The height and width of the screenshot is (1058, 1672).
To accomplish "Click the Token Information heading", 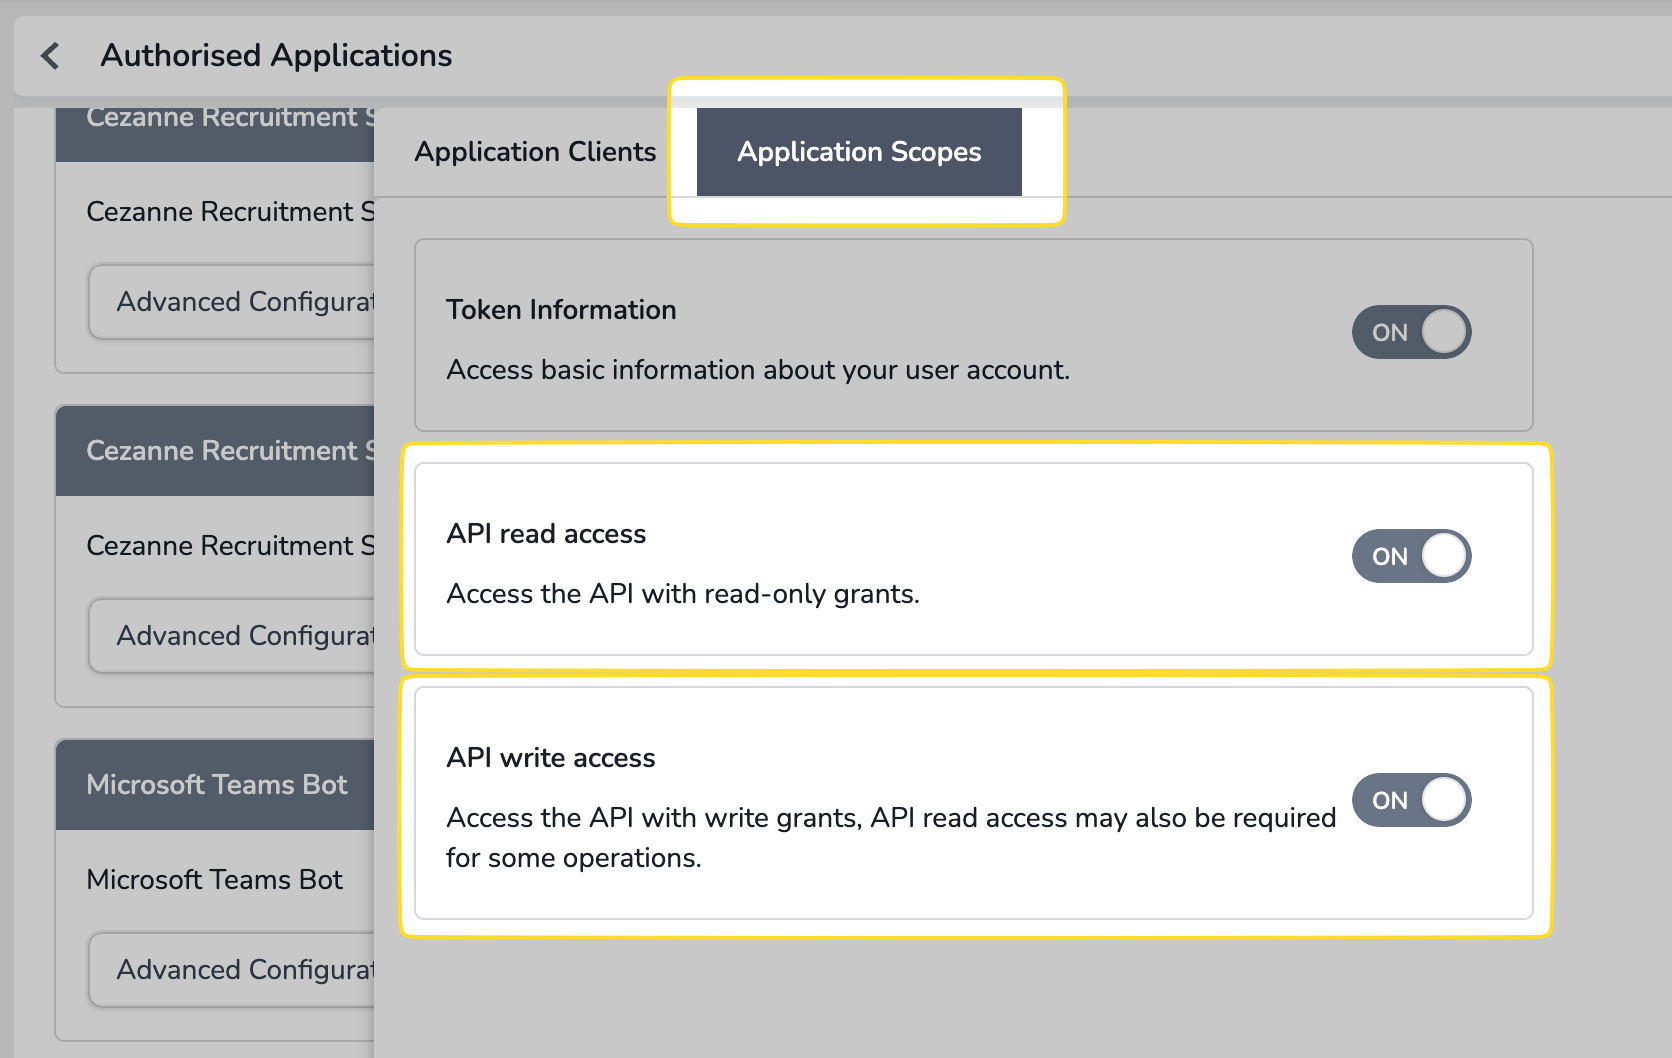I will pyautogui.click(x=561, y=310).
